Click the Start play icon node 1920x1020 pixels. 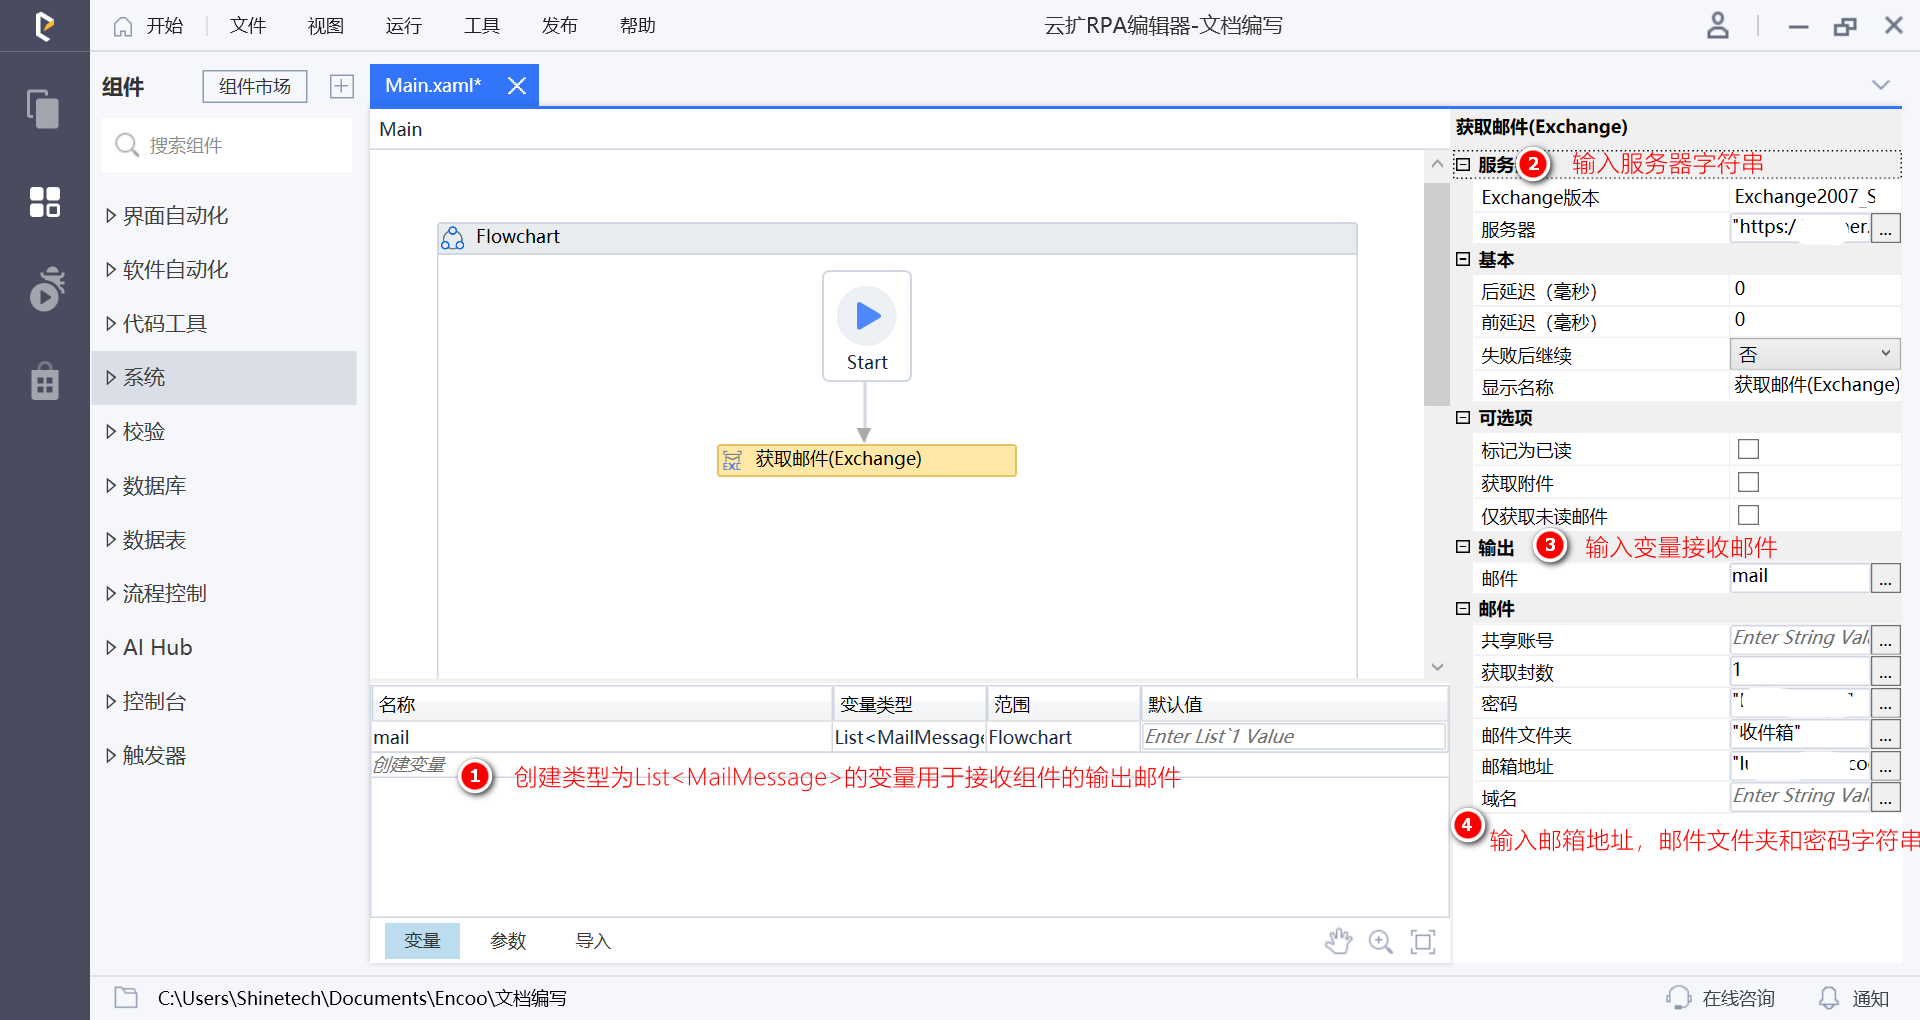867,316
